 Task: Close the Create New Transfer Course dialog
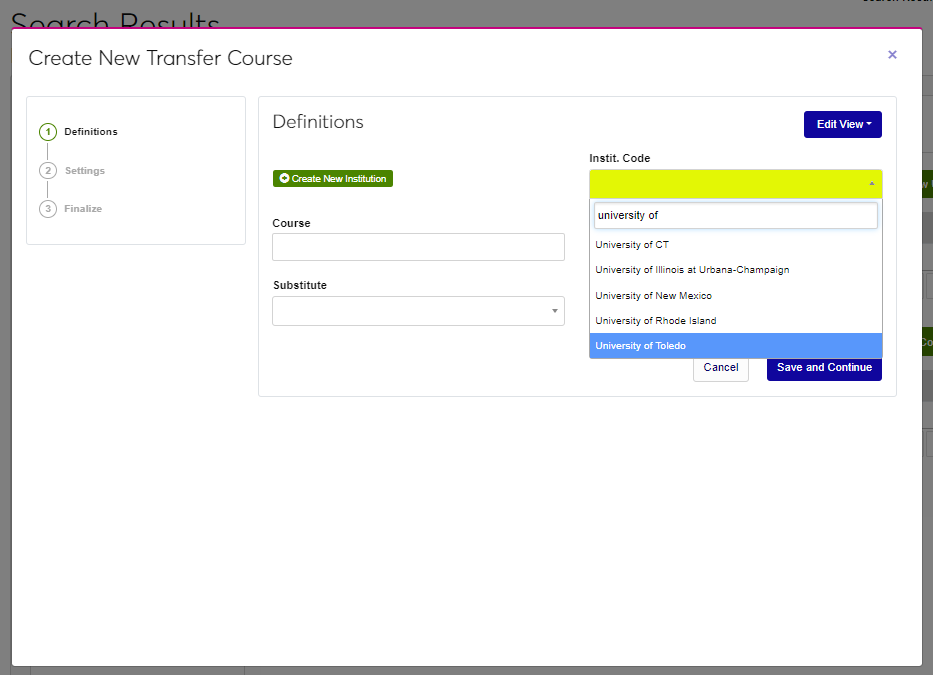tap(892, 55)
